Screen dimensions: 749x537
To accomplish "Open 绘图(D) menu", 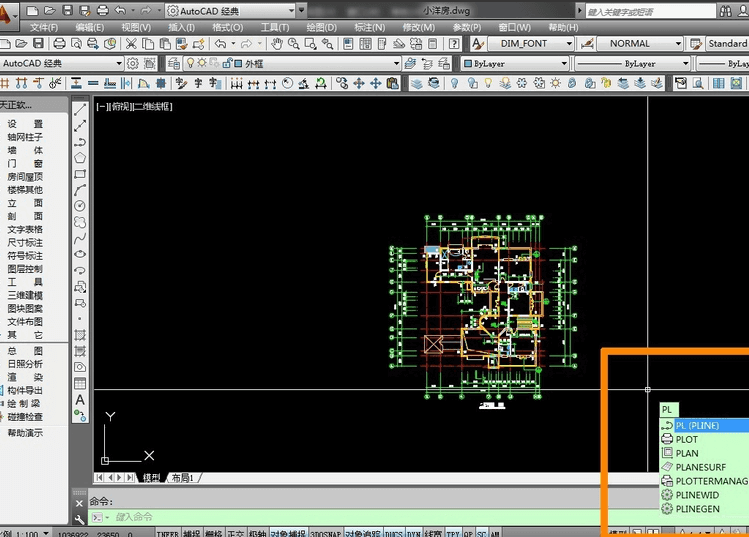I will coord(321,28).
